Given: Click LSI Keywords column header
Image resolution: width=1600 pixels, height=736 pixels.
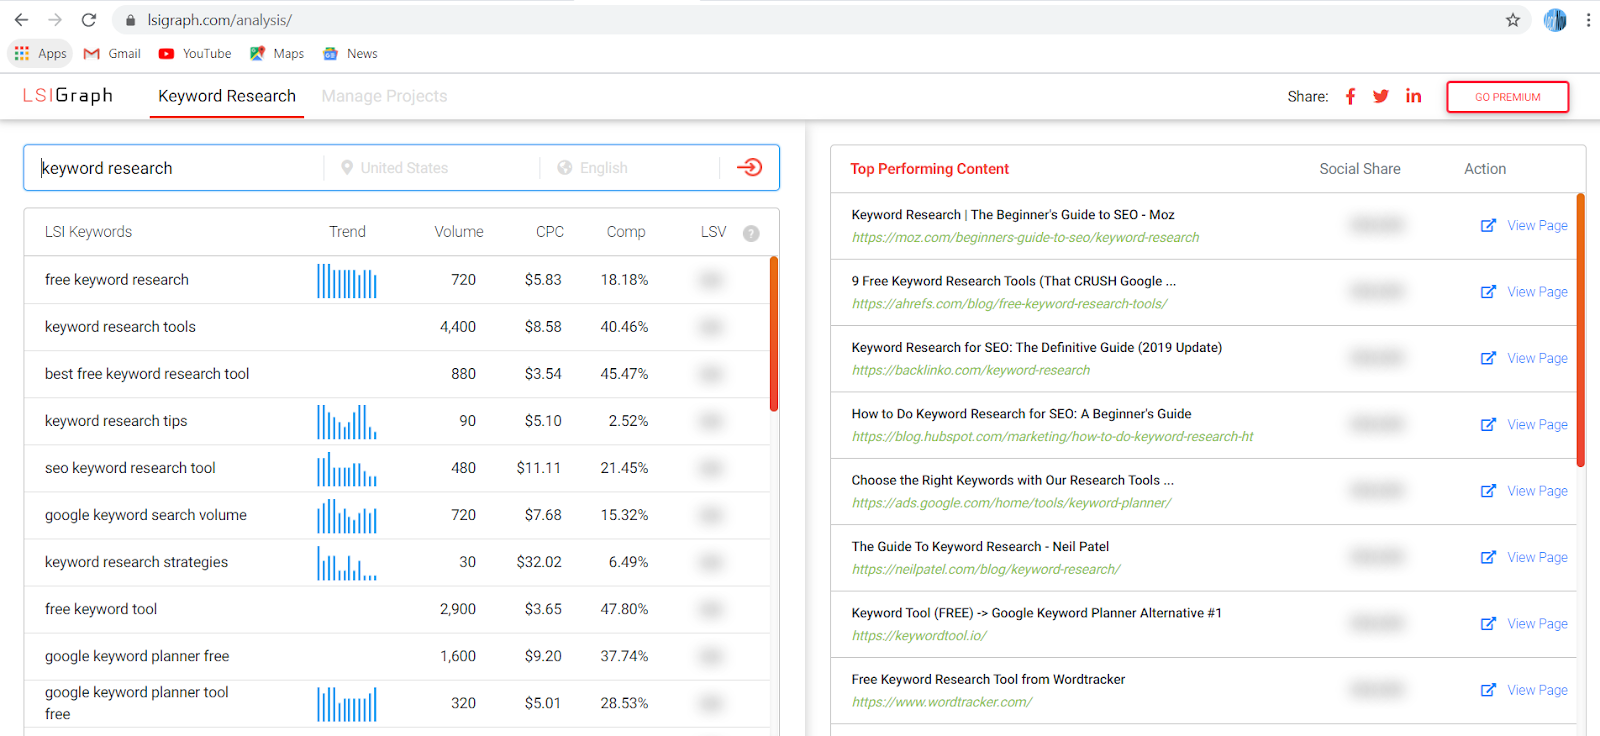Looking at the screenshot, I should 88,232.
